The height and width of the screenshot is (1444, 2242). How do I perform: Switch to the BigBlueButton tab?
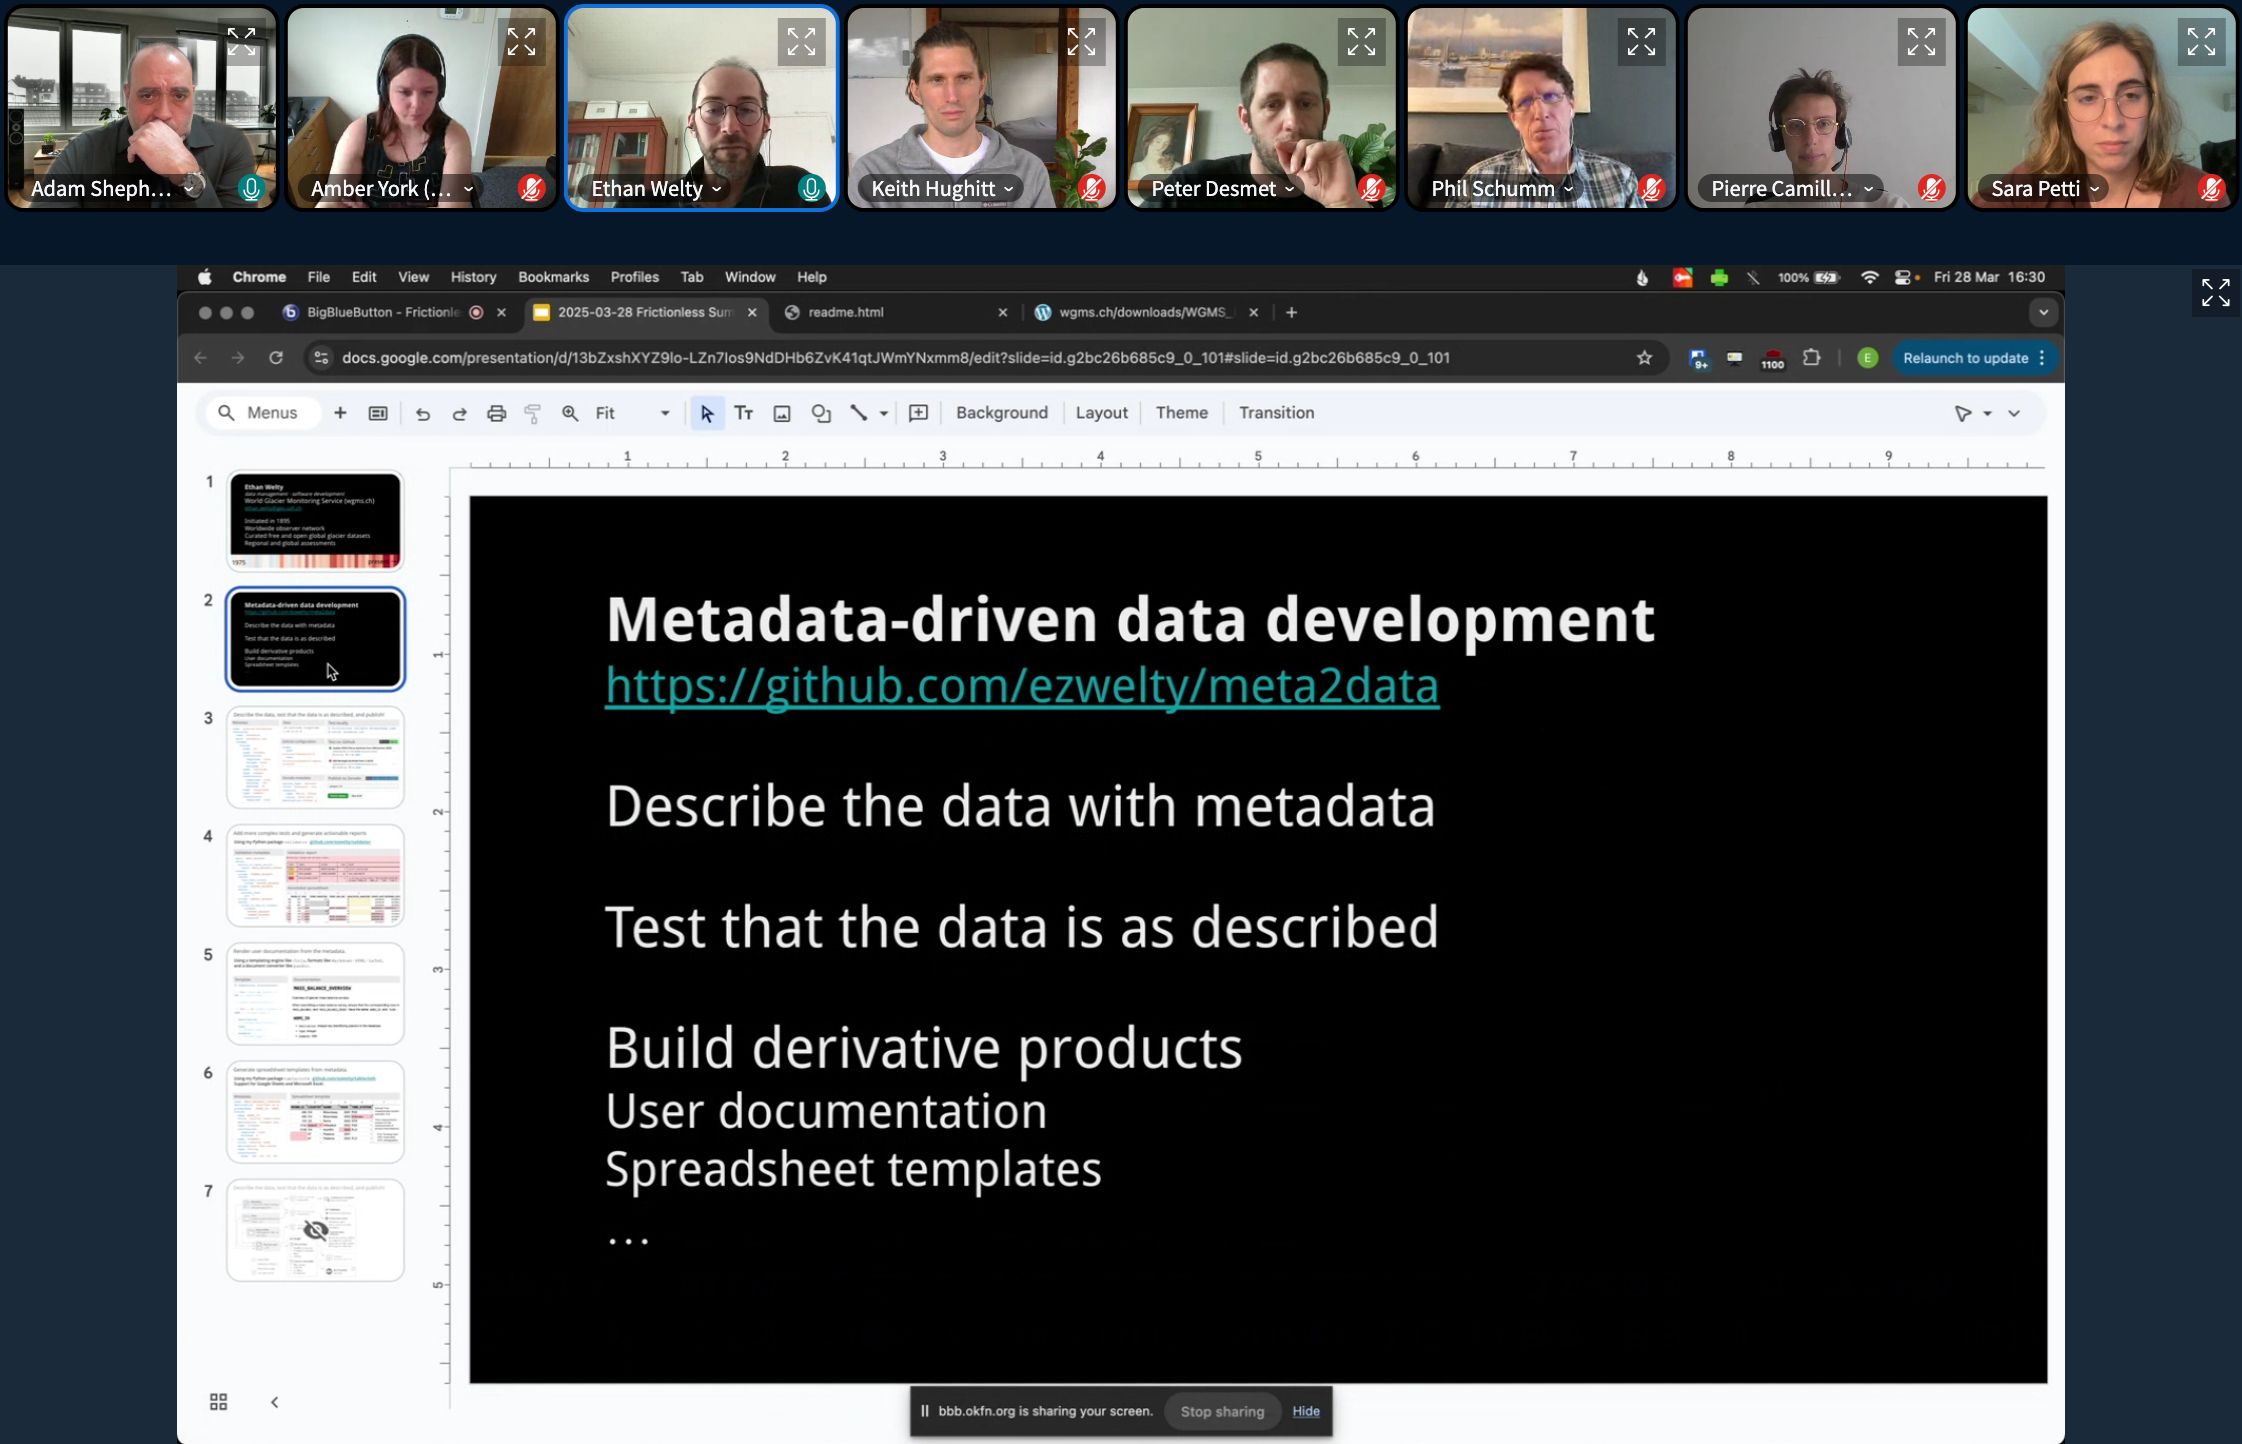pyautogui.click(x=394, y=313)
